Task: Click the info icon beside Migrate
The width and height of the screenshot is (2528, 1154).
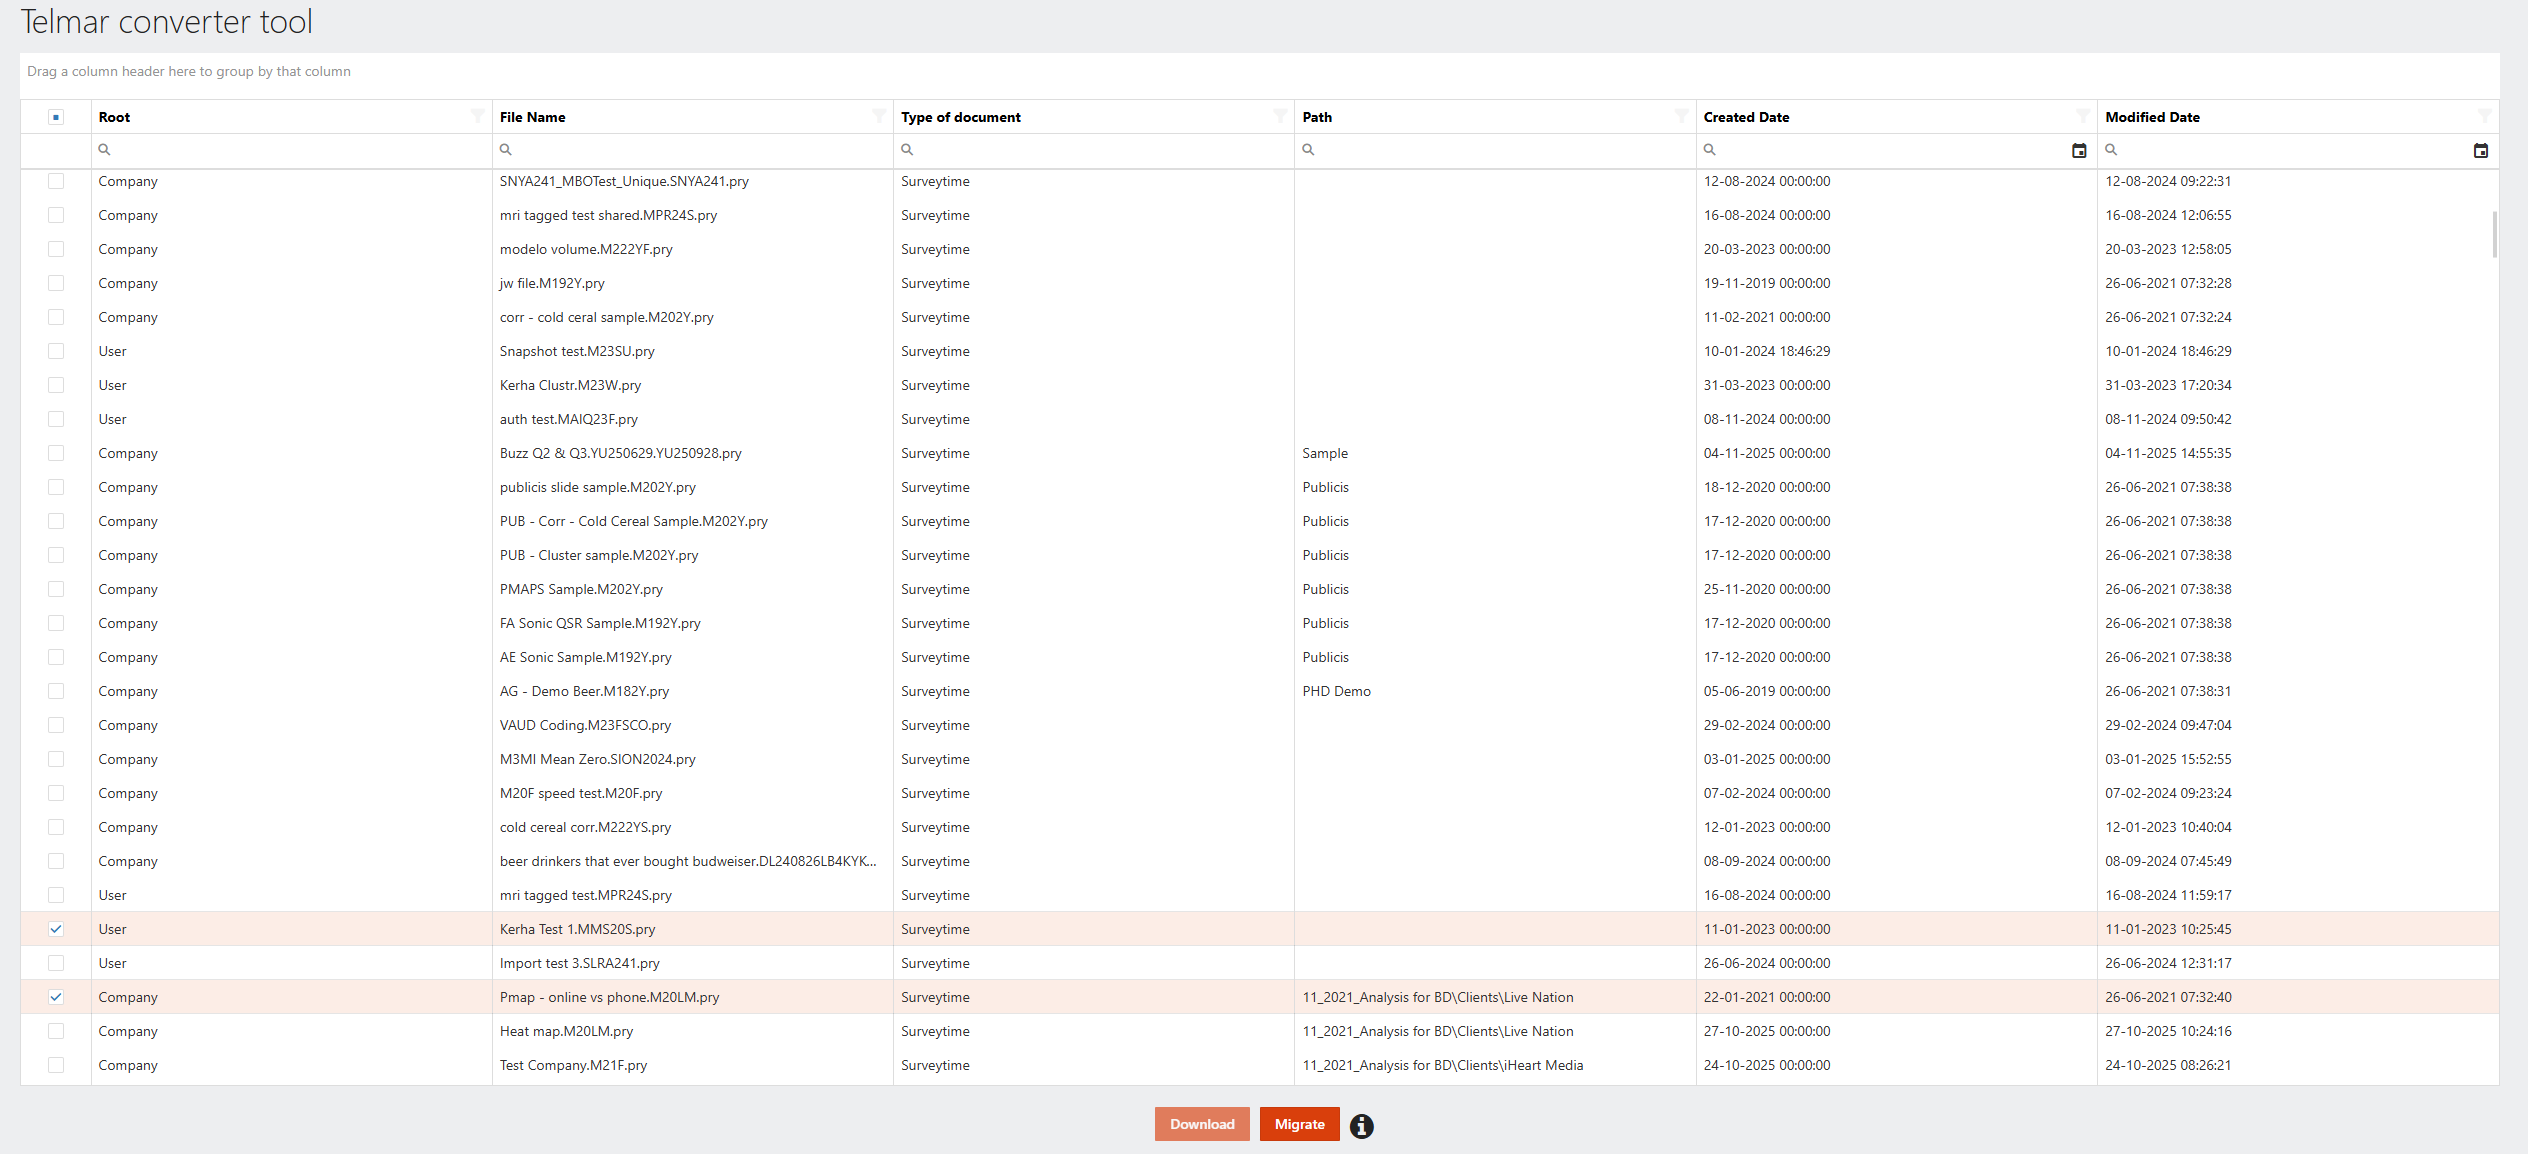Action: [1361, 1126]
